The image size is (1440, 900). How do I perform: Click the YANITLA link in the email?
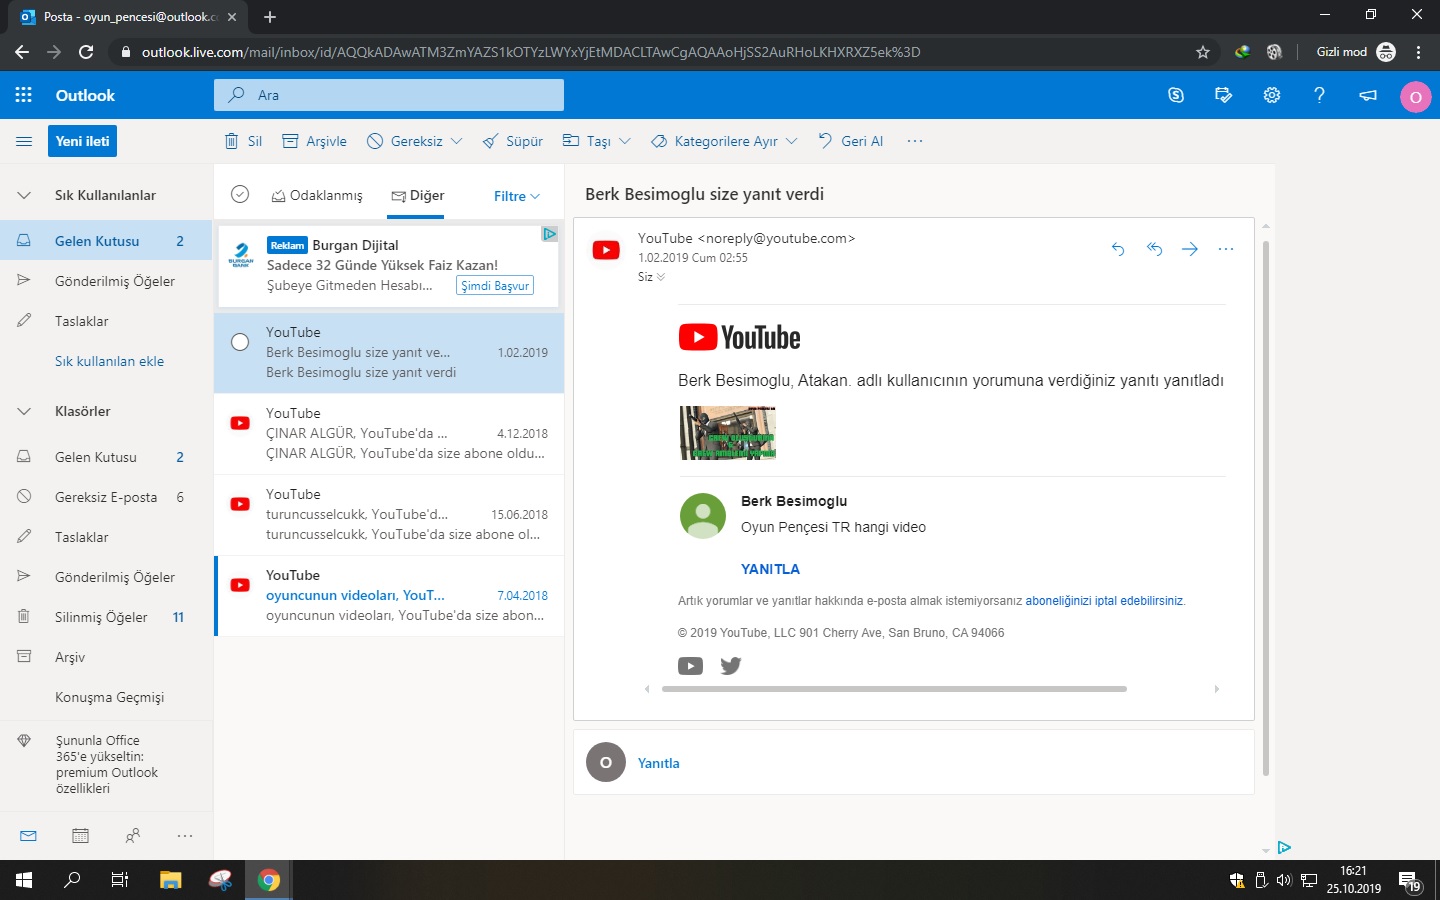(x=770, y=568)
